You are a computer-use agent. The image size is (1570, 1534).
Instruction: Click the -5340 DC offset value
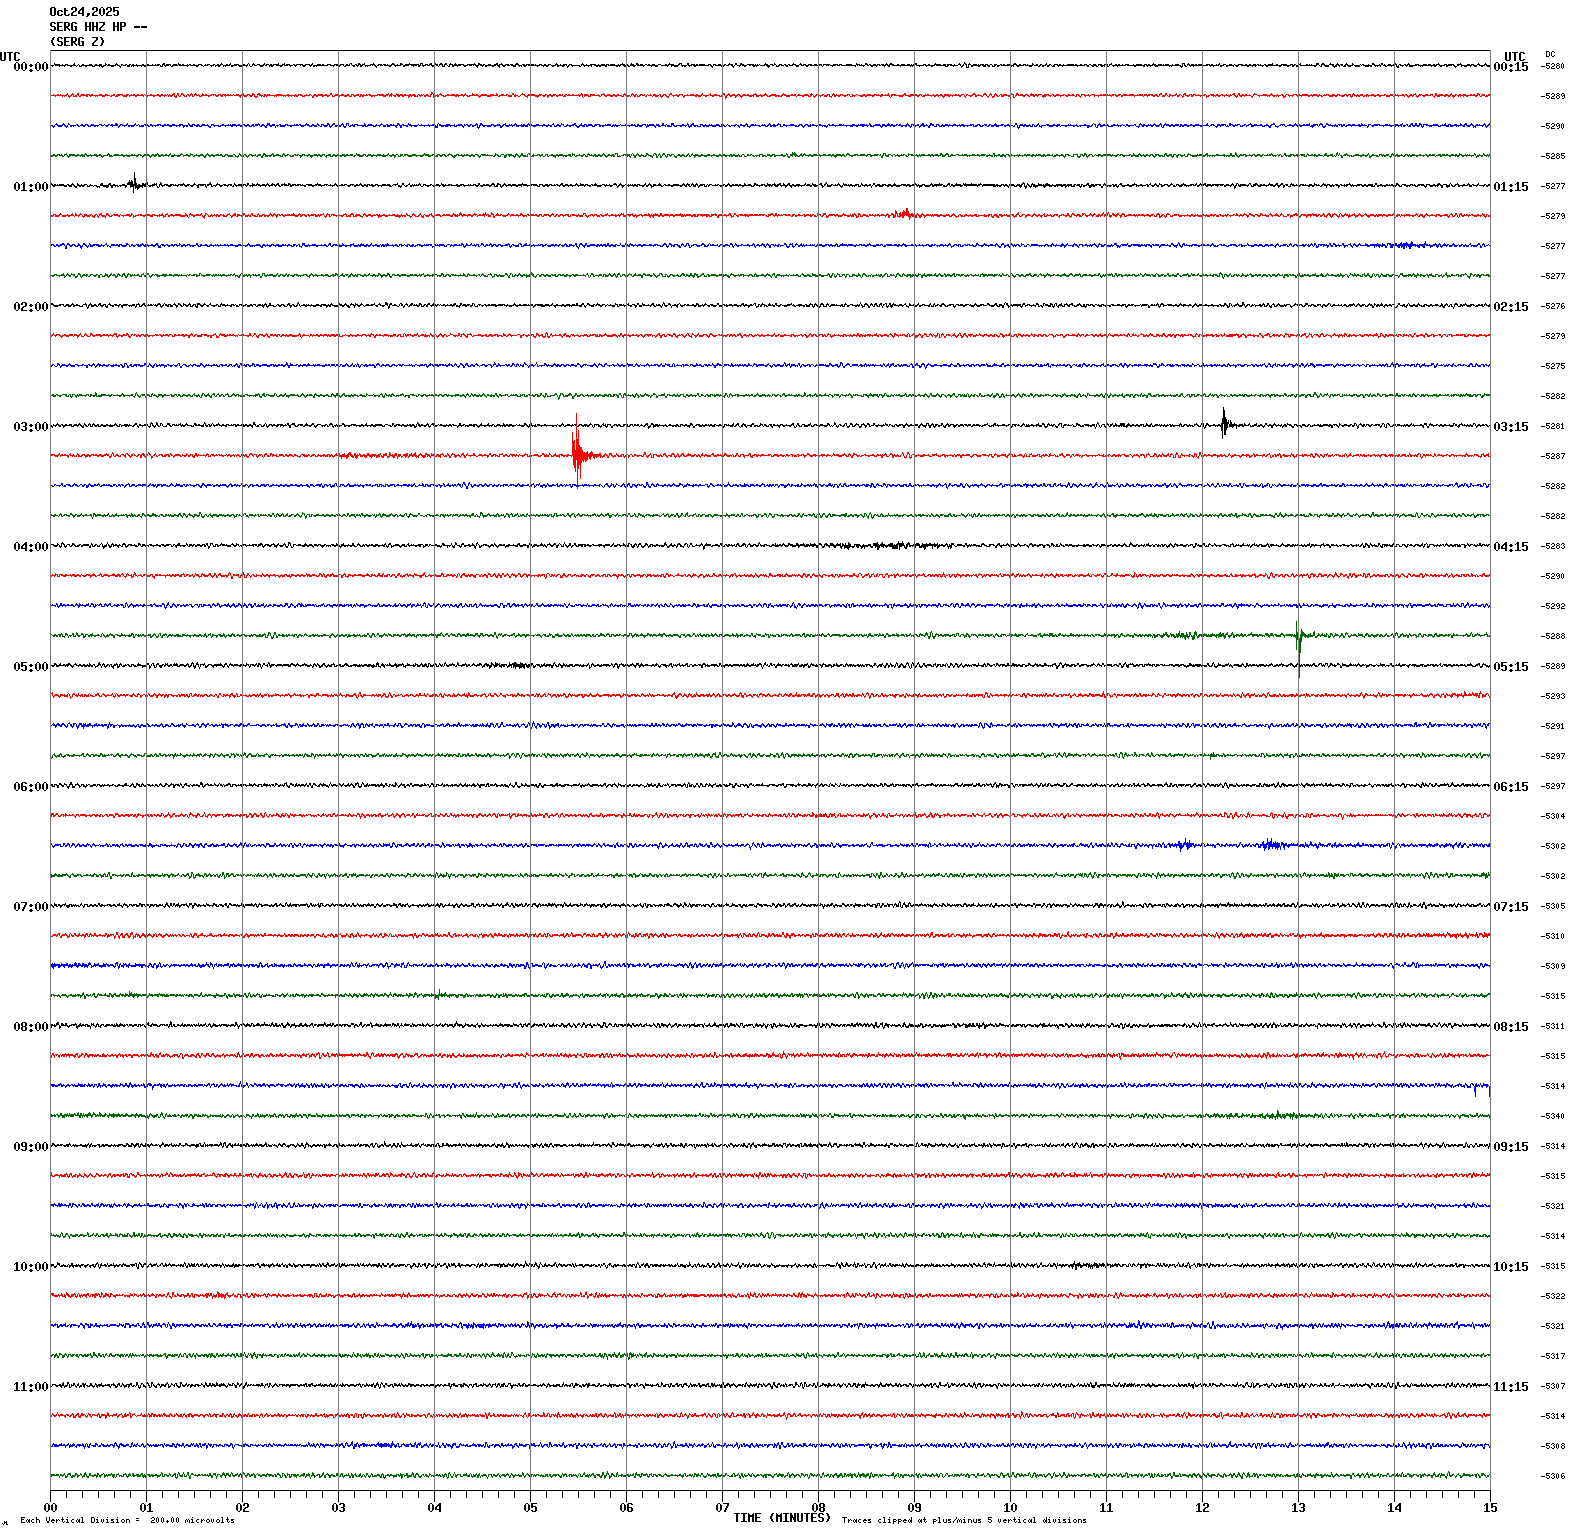tap(1553, 1116)
